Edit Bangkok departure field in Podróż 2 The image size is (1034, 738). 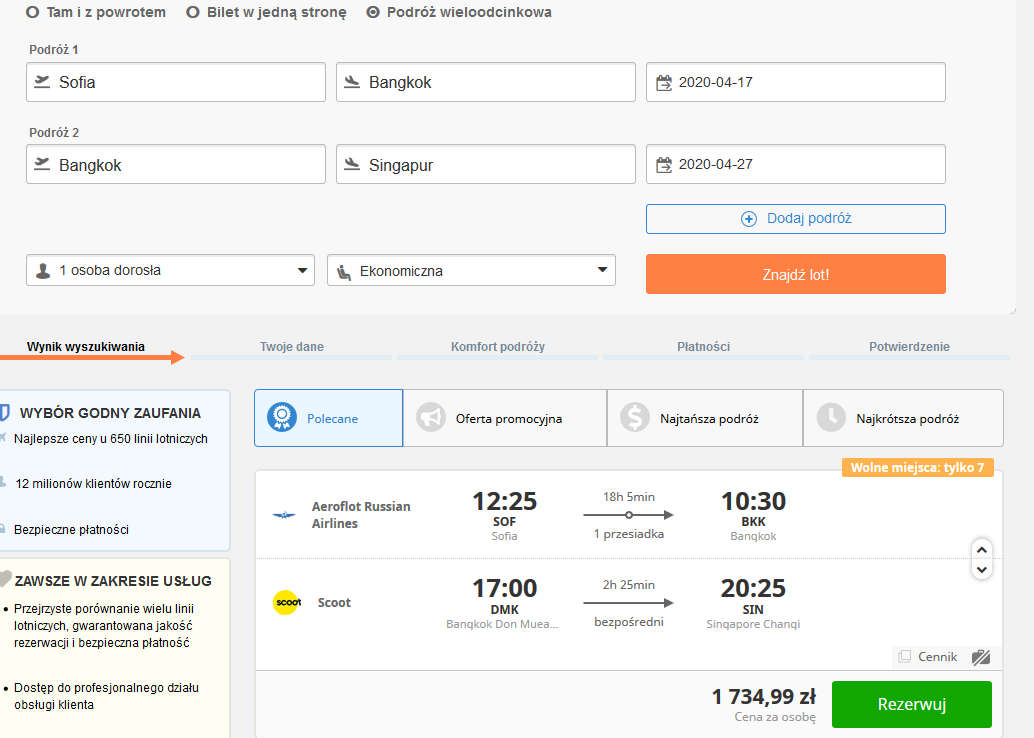point(176,164)
